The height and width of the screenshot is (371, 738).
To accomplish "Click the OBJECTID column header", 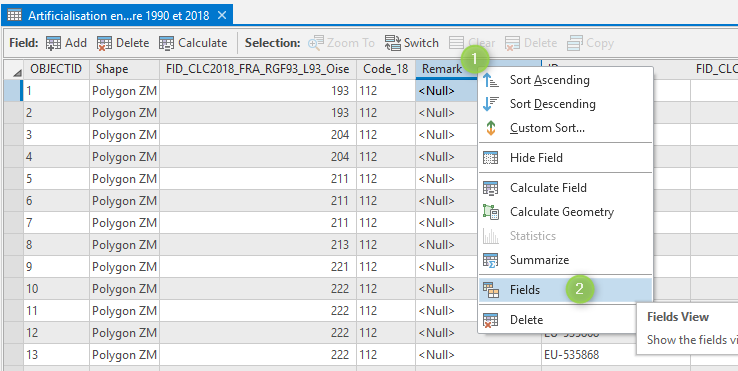I will pos(56,69).
